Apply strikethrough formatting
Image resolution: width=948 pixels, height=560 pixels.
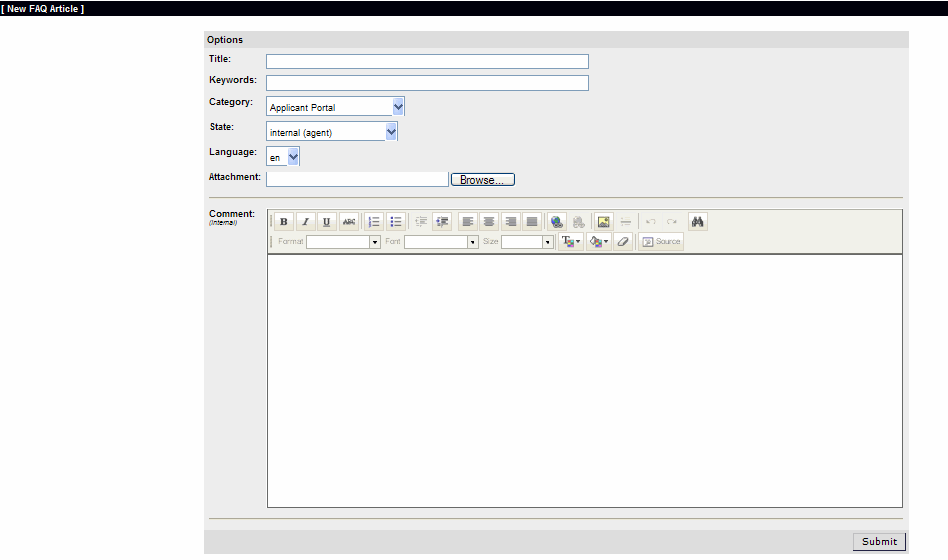coord(349,222)
